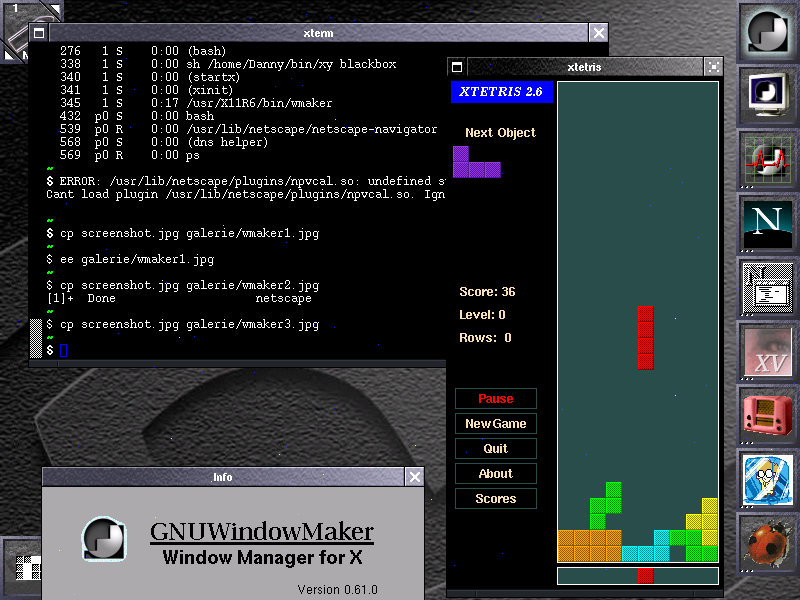Click the falling red bar piece in xtetris
The height and width of the screenshot is (600, 800).
(x=645, y=338)
